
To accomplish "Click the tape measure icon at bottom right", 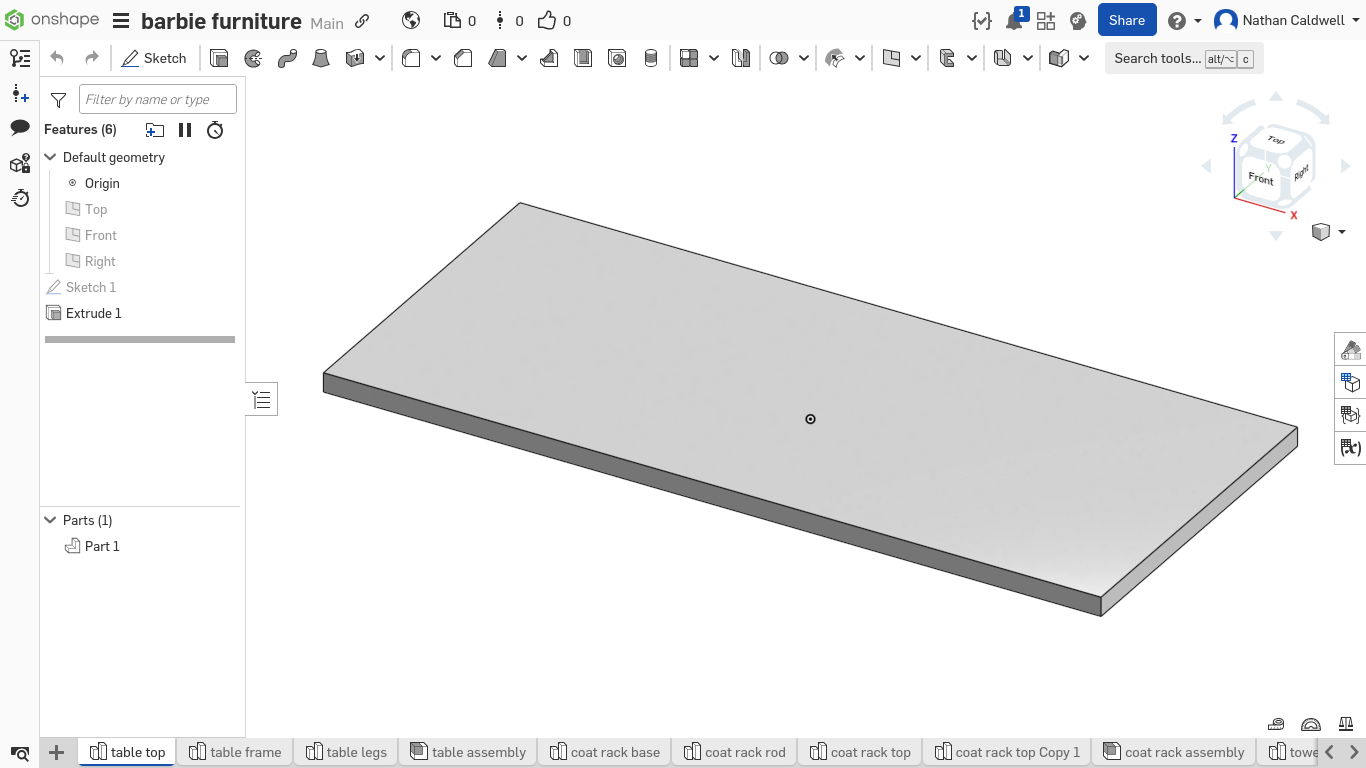I will coord(1276,723).
